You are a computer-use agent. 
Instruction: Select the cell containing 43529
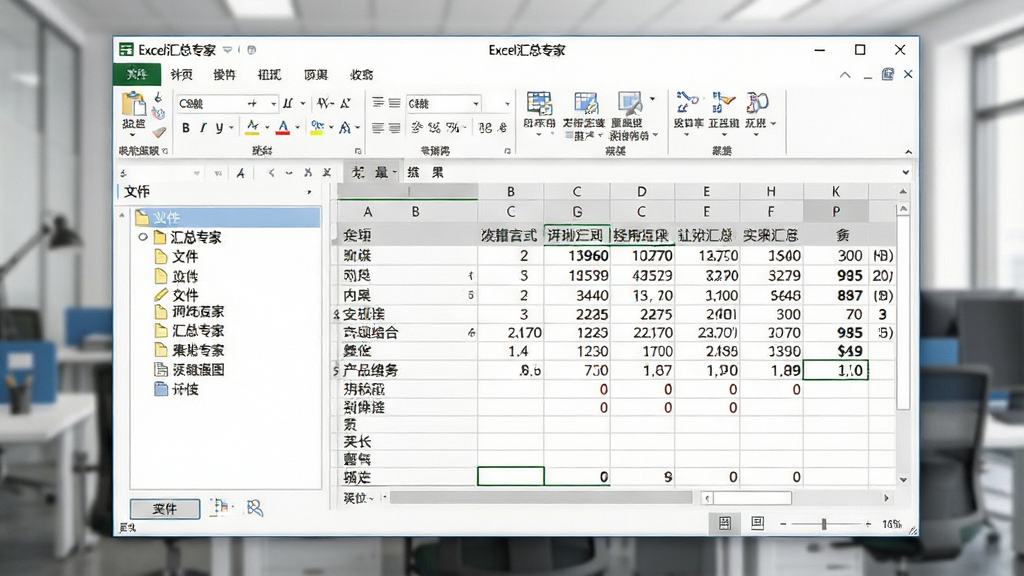(x=642, y=276)
